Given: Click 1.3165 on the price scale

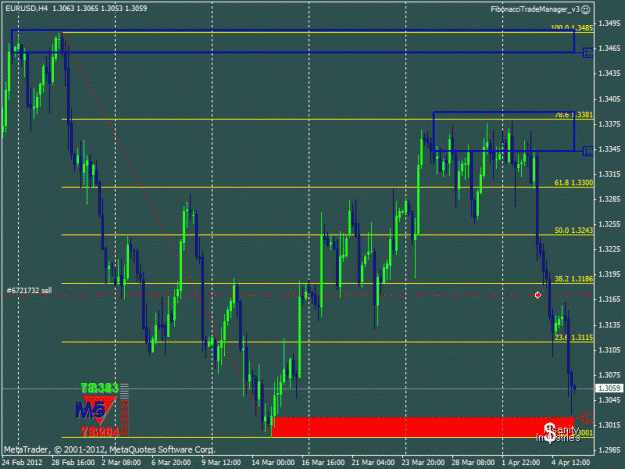Looking at the screenshot, I should 610,299.
